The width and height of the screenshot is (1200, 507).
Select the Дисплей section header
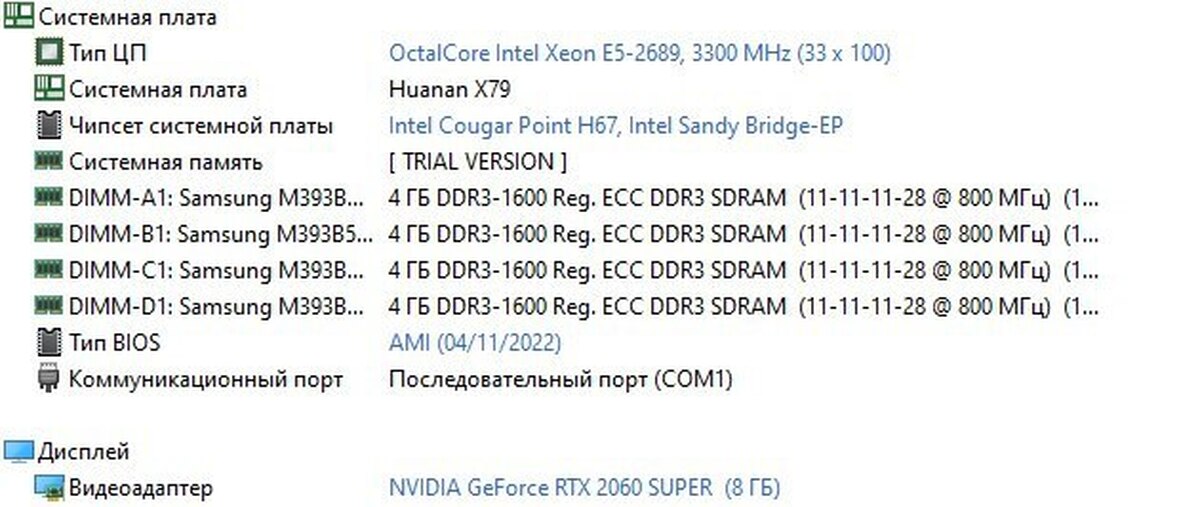point(84,452)
